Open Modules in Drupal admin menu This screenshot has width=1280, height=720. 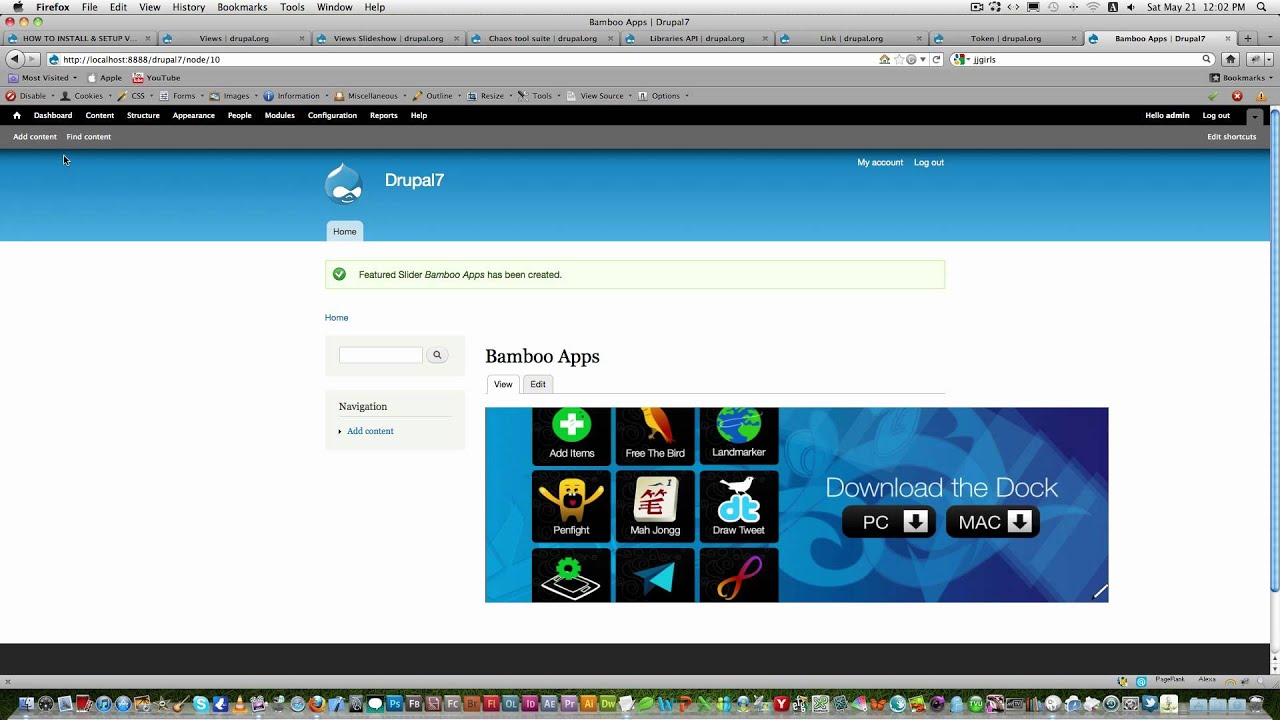(x=279, y=115)
